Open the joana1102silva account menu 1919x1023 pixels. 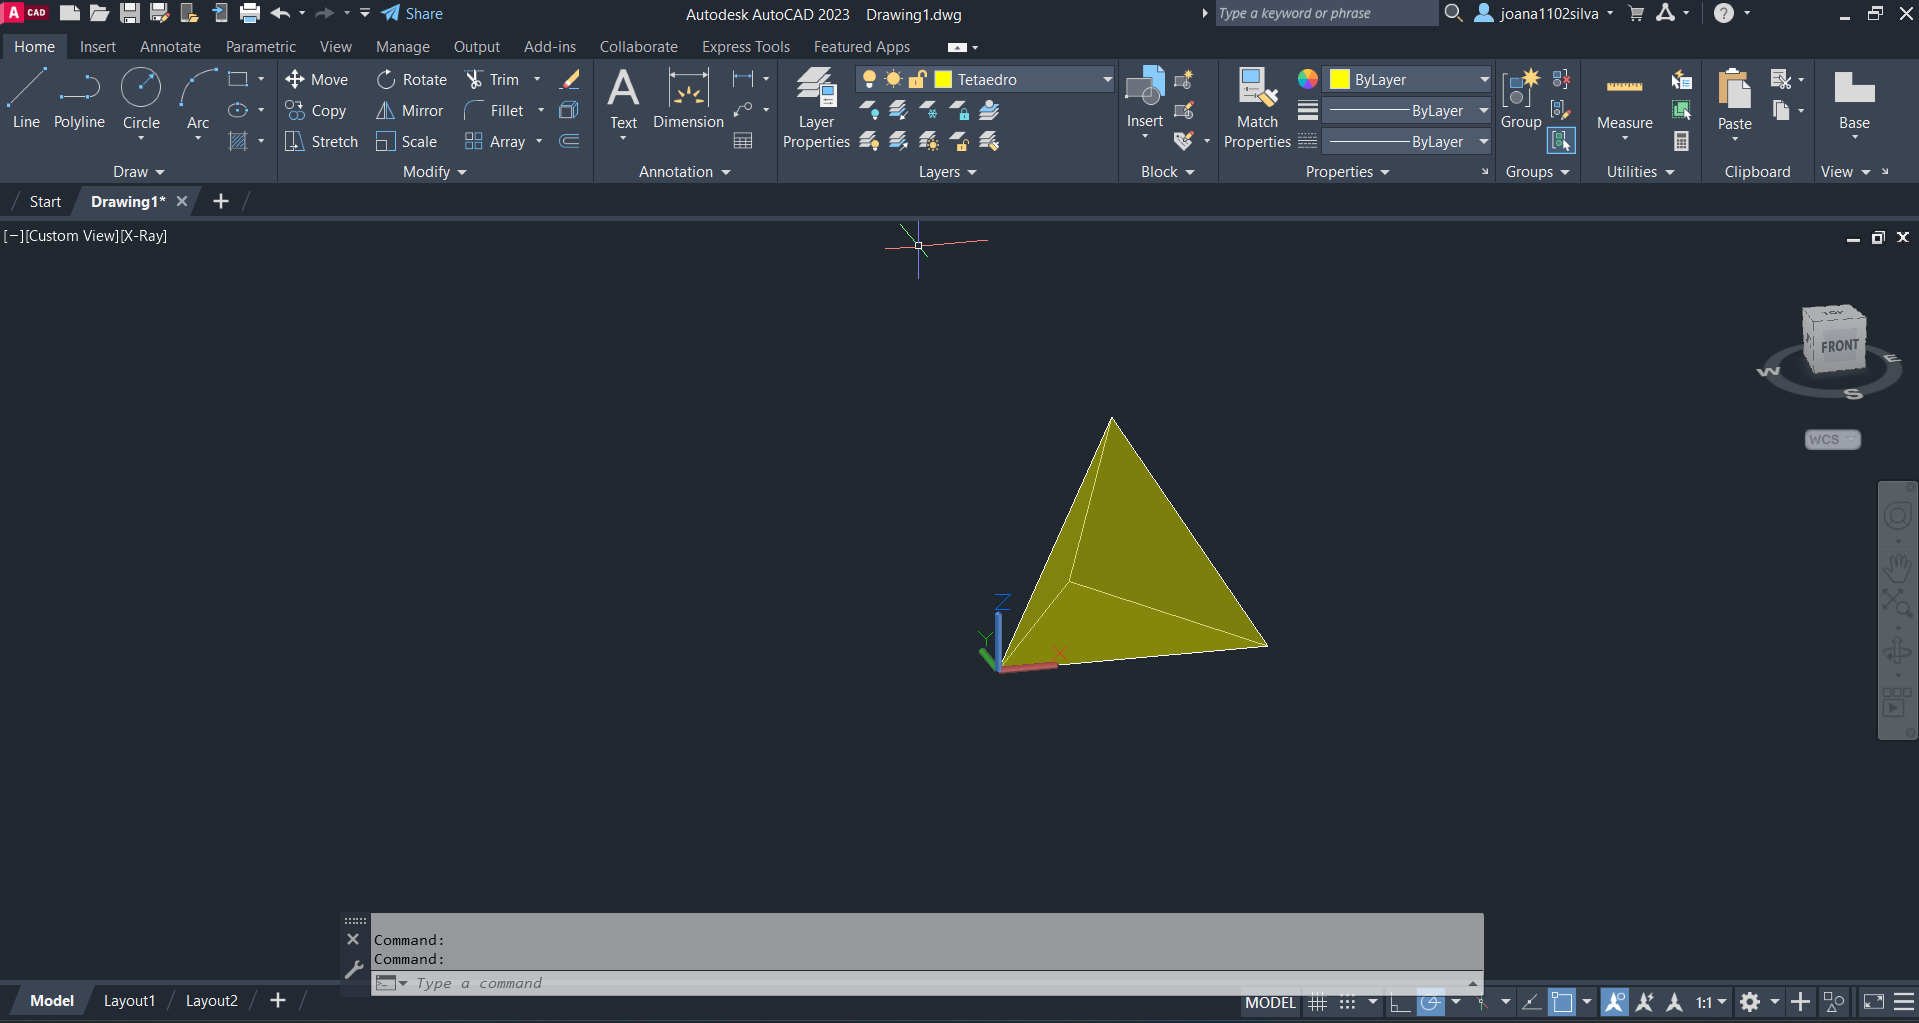point(1544,13)
